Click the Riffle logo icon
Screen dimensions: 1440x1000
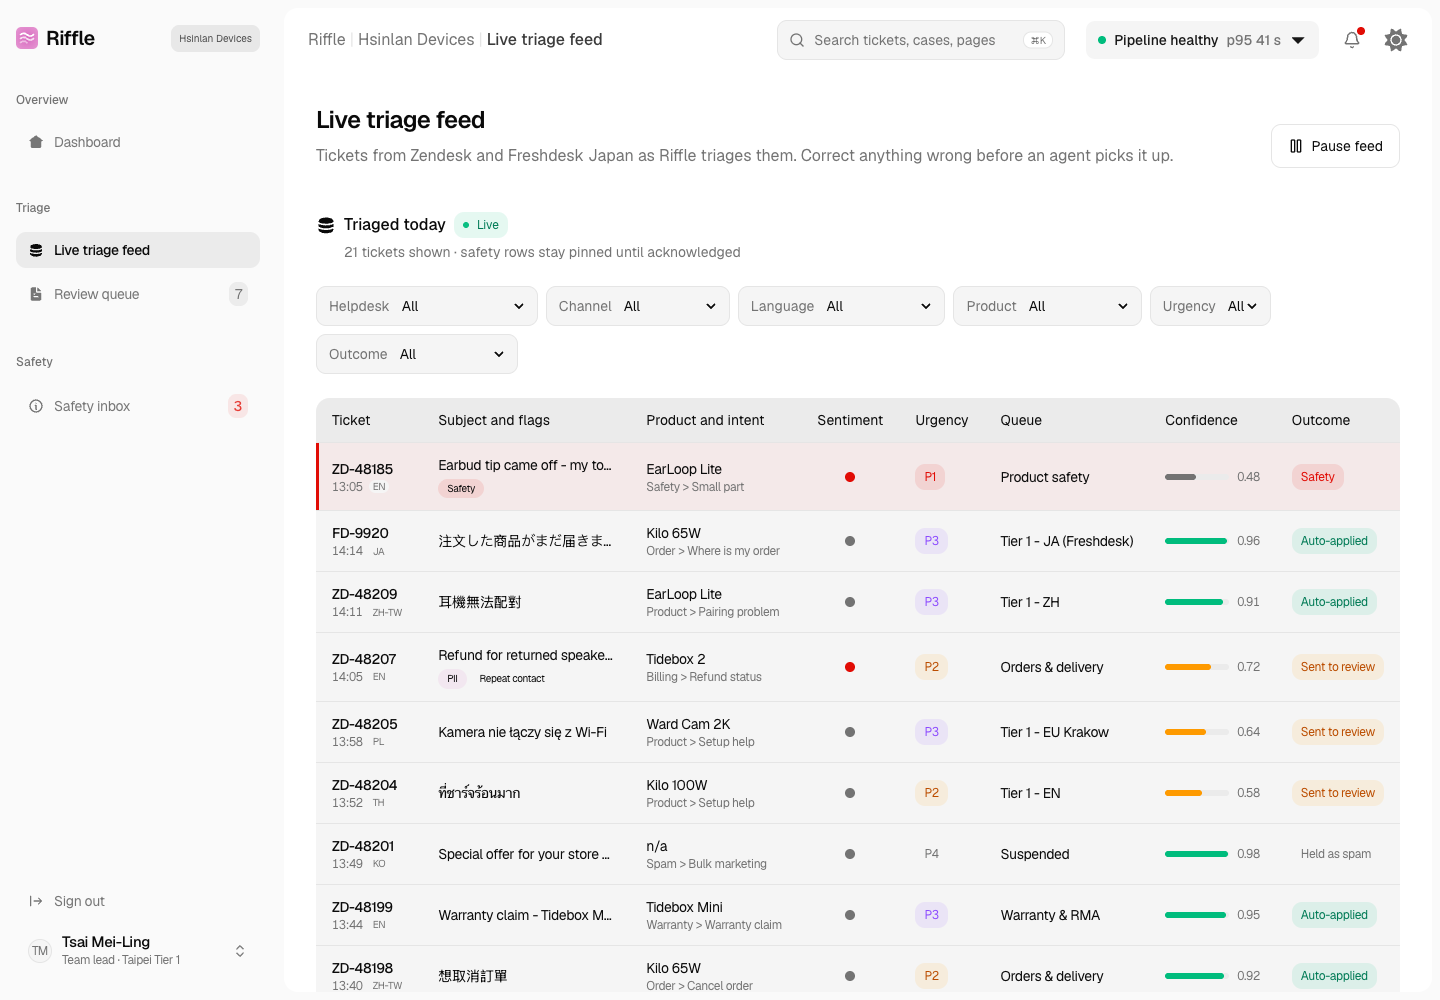(27, 38)
